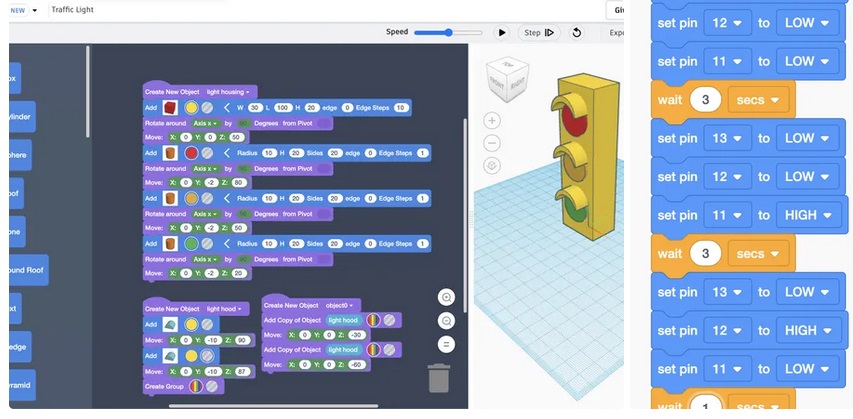The width and height of the screenshot is (853, 419).
Task: Toggle the hole option in Create Group block
Action: pos(212,386)
